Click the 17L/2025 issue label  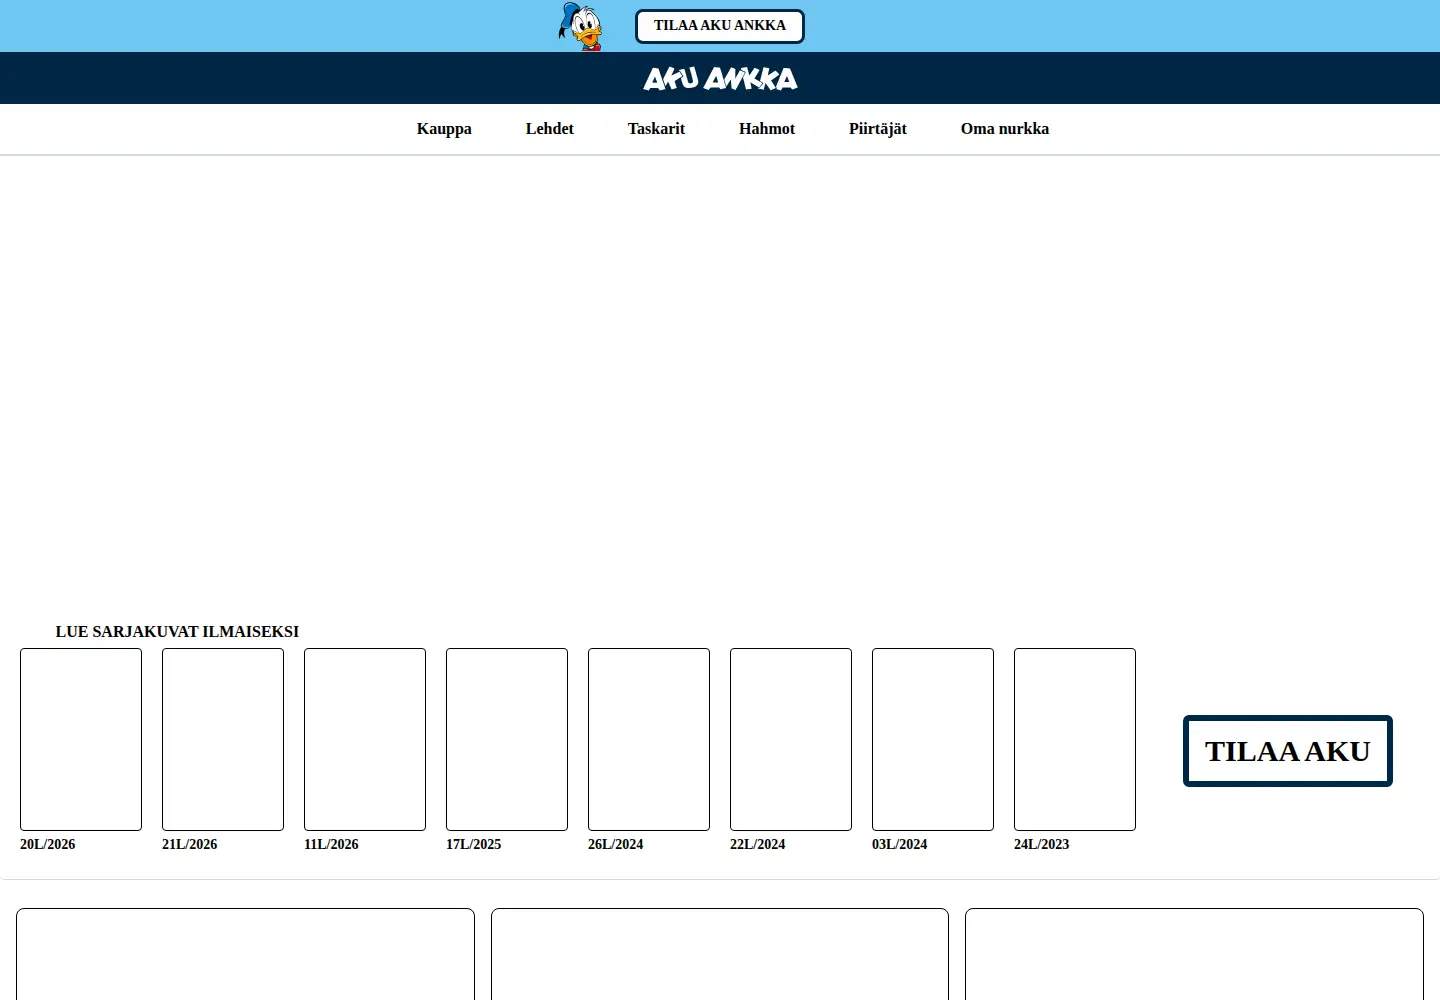(x=474, y=845)
